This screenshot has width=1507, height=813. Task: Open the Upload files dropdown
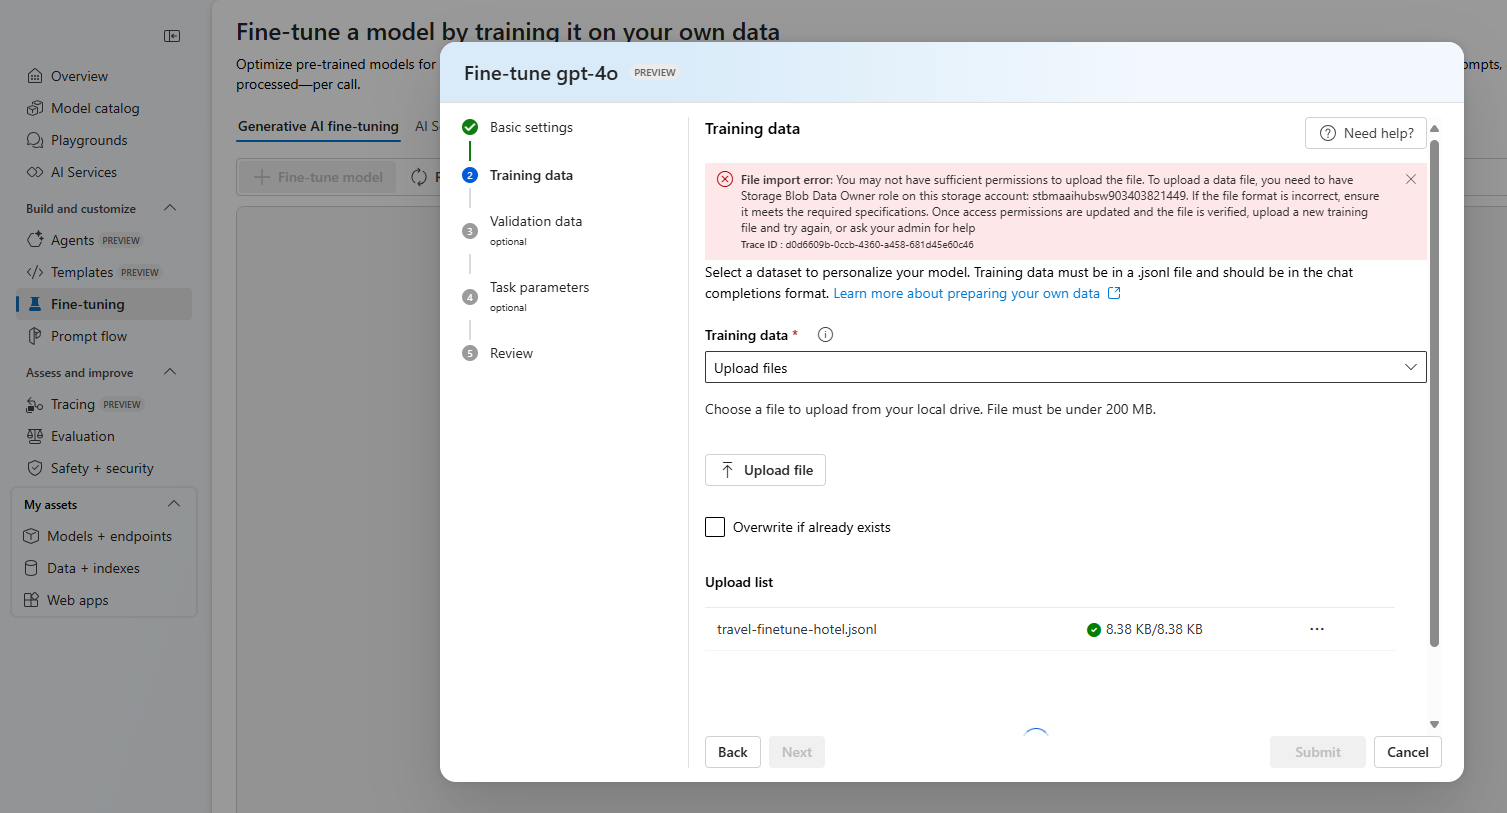pos(1065,367)
